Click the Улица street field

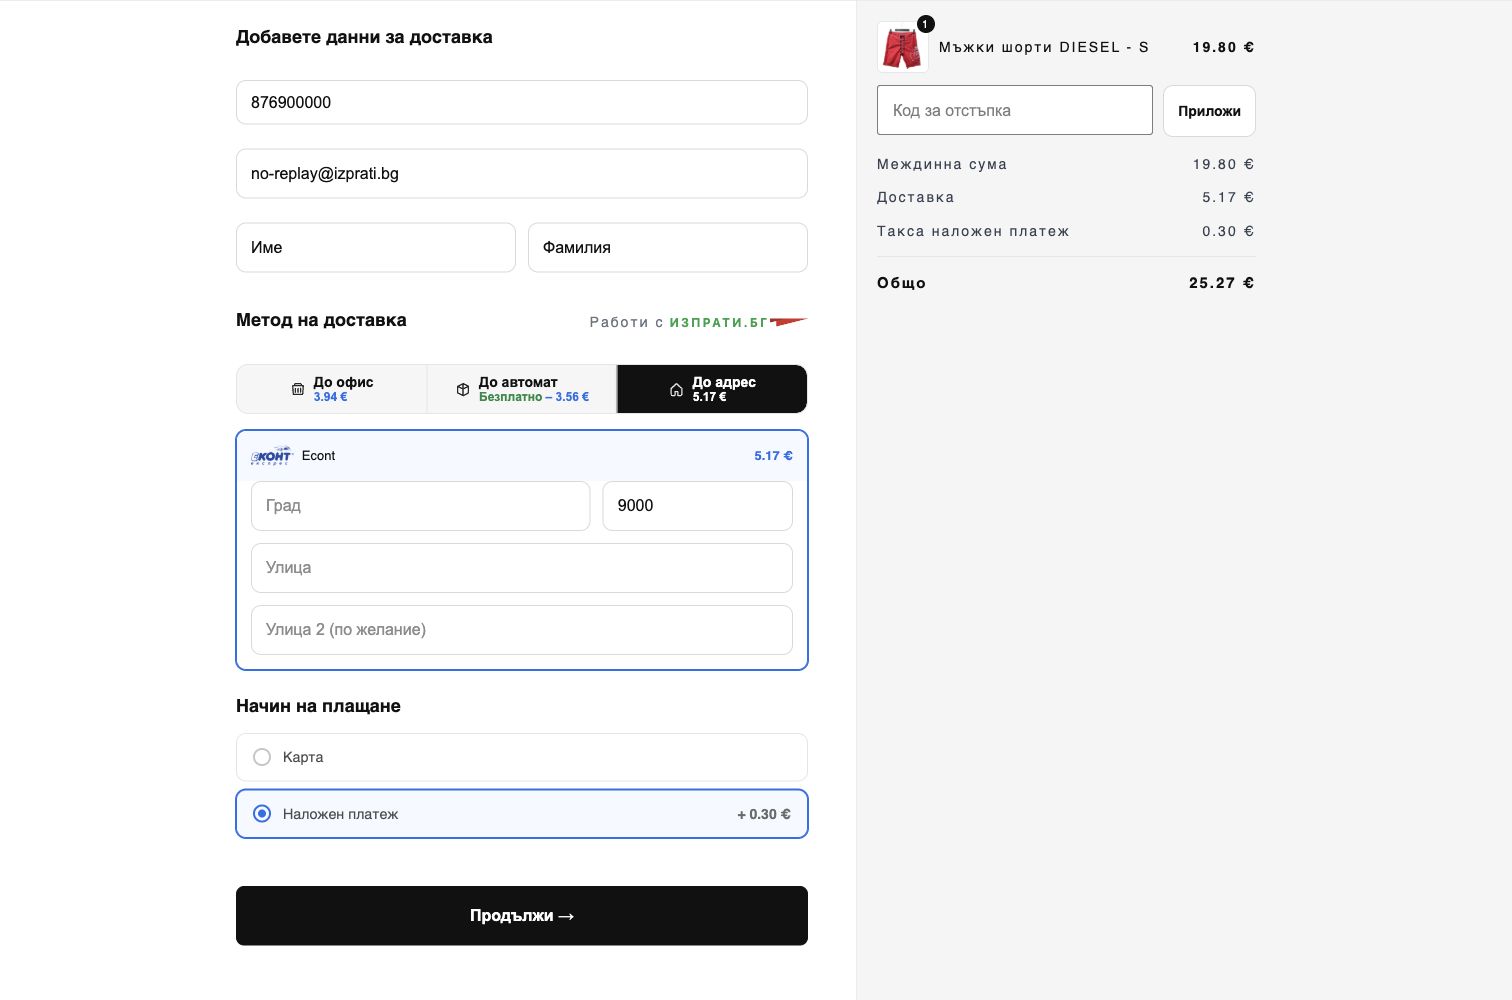pyautogui.click(x=522, y=568)
